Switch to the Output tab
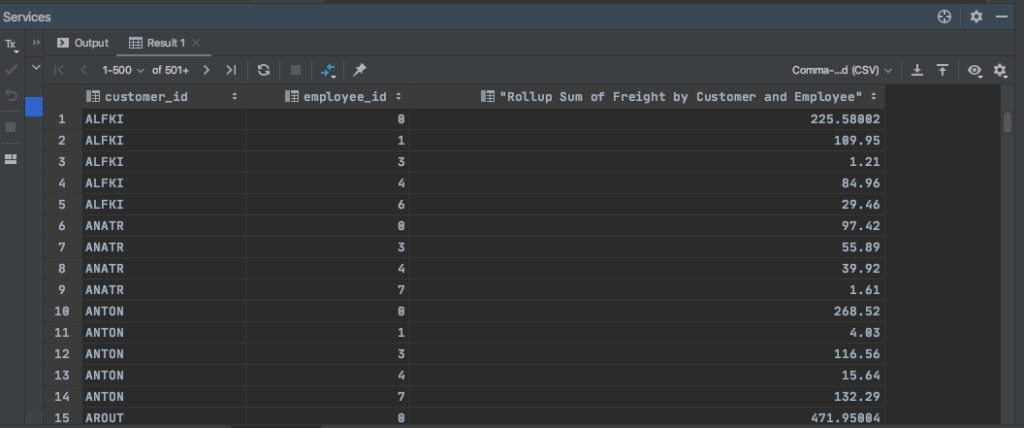 coord(83,43)
